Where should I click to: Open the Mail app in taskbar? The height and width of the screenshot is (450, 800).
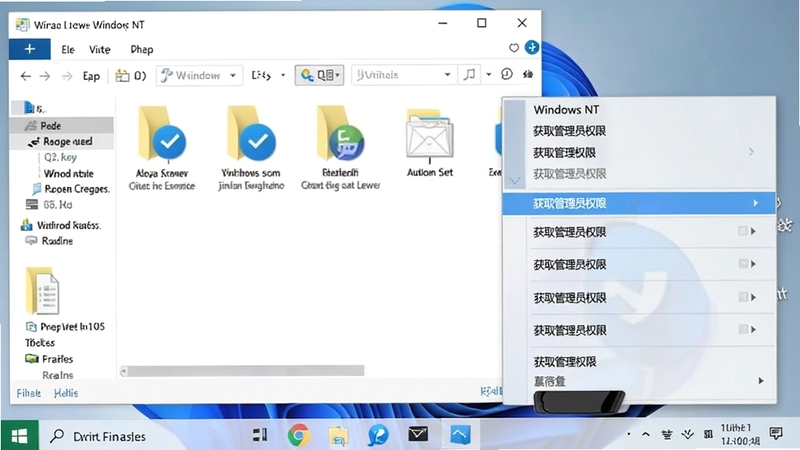click(x=418, y=434)
